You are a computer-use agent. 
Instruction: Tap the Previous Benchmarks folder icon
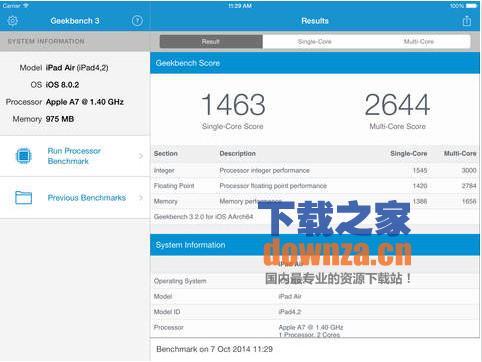[x=24, y=197]
